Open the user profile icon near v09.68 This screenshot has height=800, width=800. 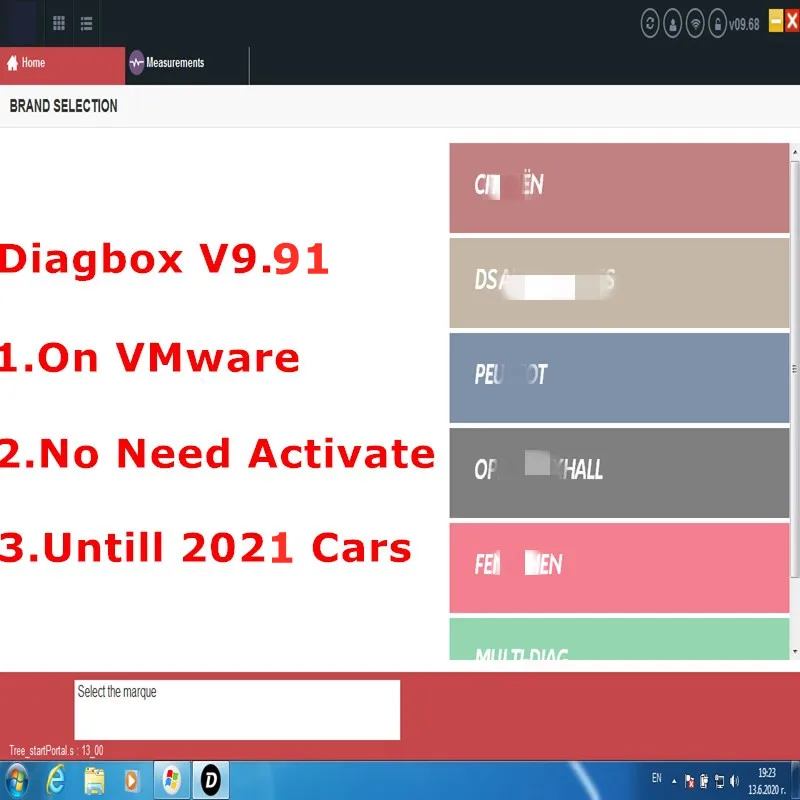coord(671,23)
